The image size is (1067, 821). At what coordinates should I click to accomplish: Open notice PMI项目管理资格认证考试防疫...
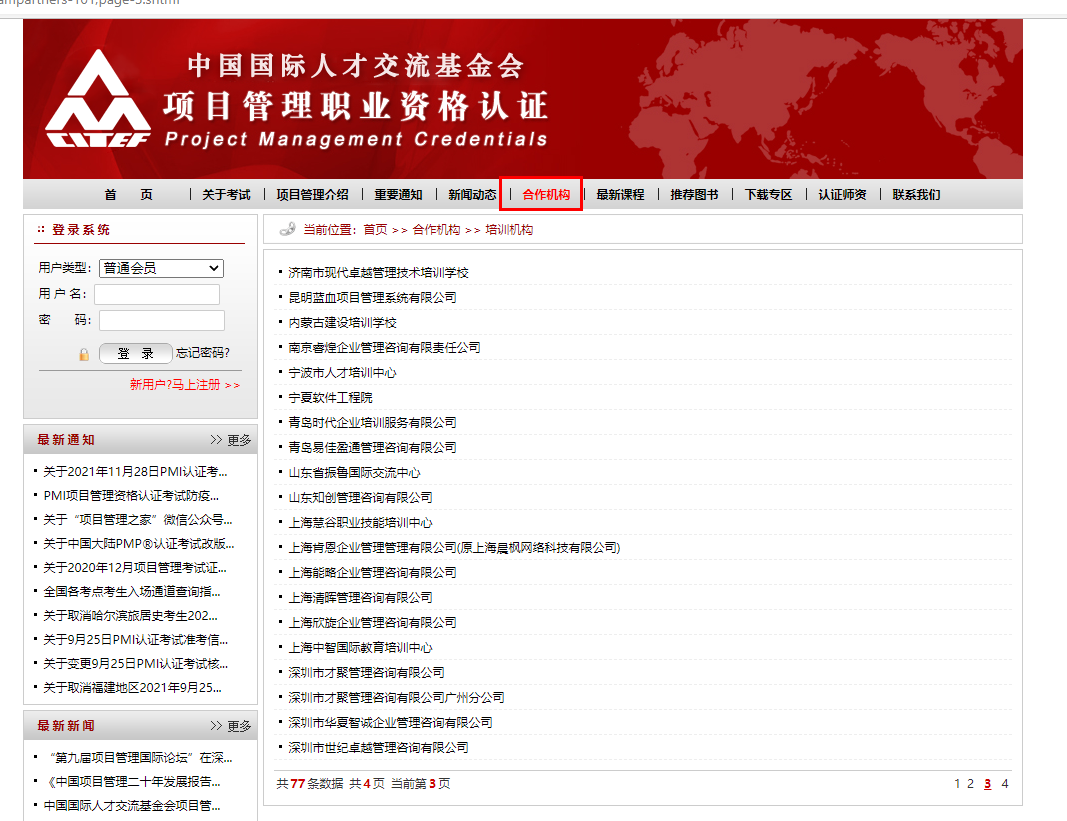pos(131,496)
